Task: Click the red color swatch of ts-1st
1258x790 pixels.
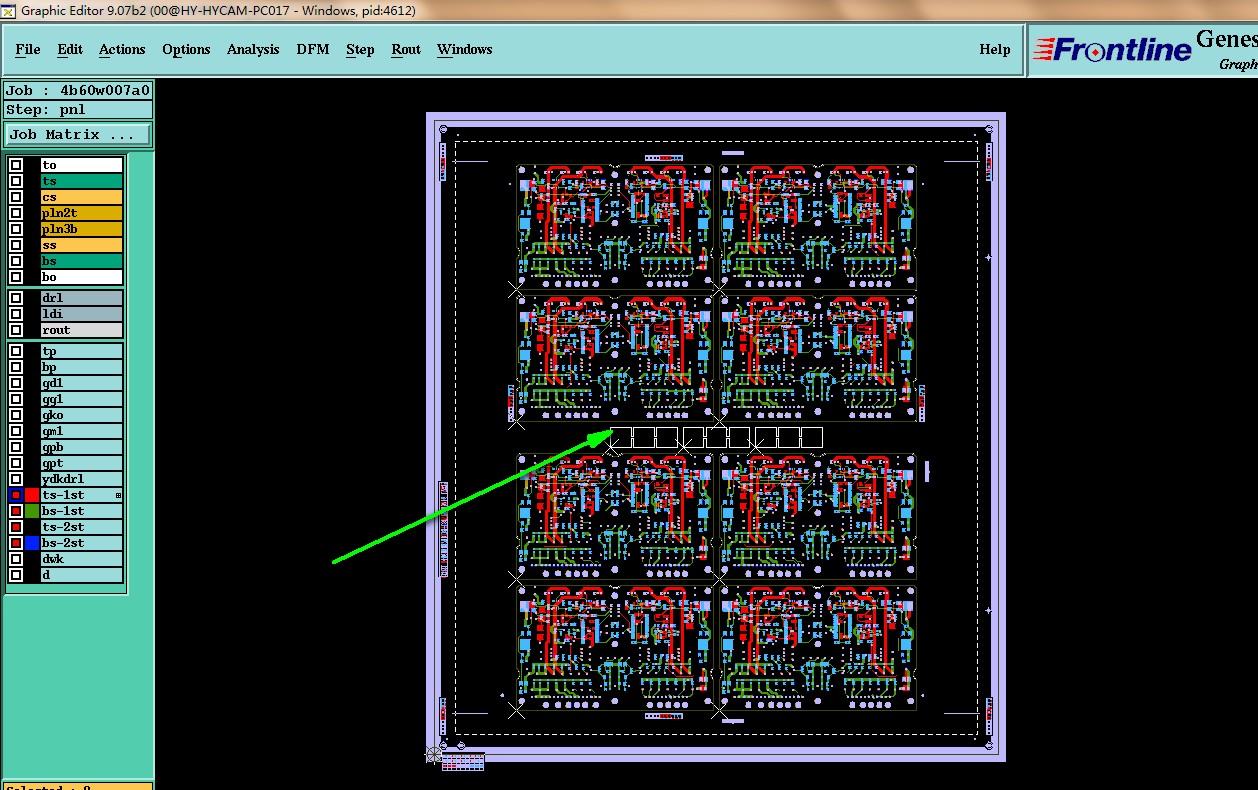Action: click(x=32, y=495)
